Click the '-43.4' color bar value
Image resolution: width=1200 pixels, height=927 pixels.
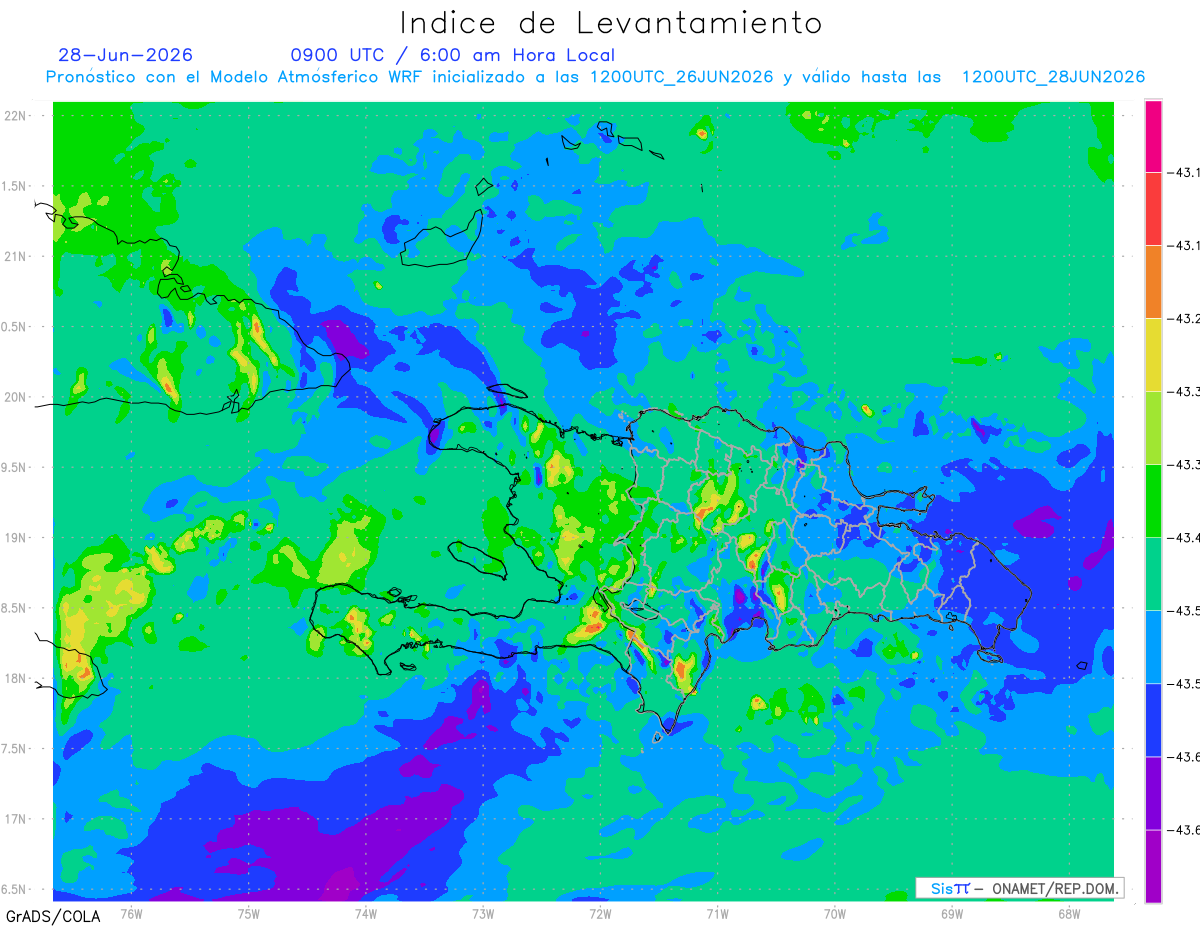(x=1186, y=538)
